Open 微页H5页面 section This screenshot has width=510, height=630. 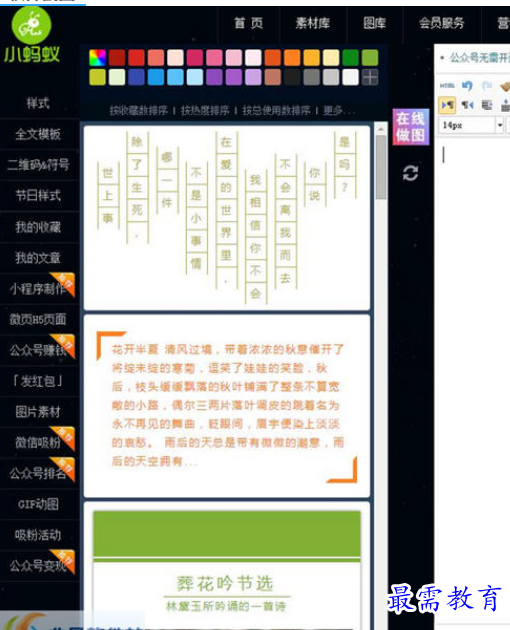(x=39, y=319)
